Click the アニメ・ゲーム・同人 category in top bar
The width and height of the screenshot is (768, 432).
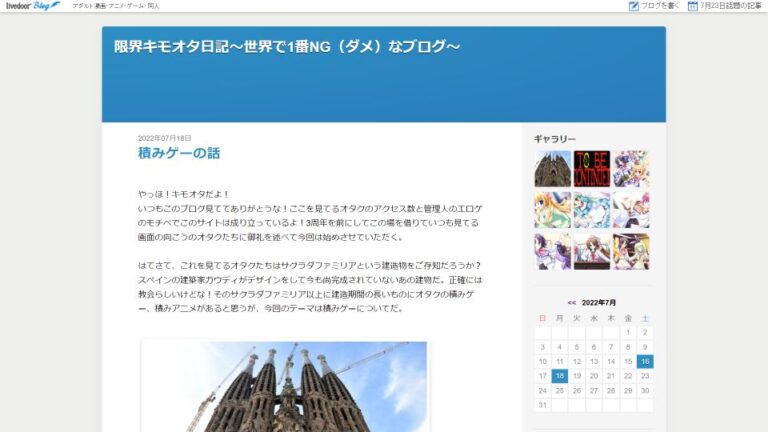(137, 6)
